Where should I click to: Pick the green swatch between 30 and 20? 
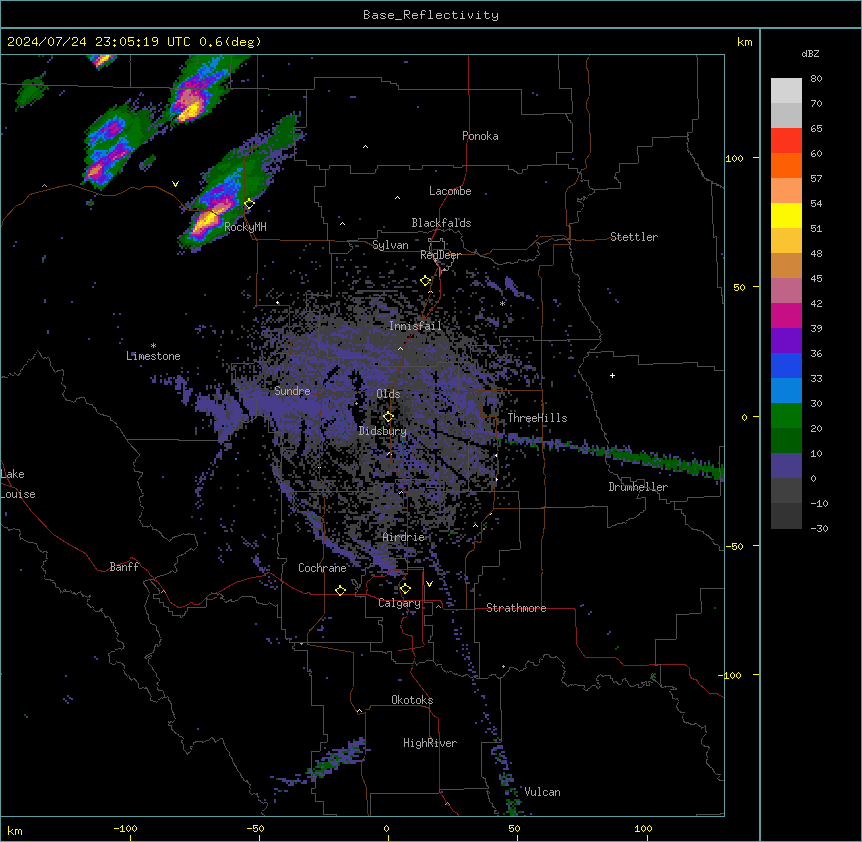(786, 416)
